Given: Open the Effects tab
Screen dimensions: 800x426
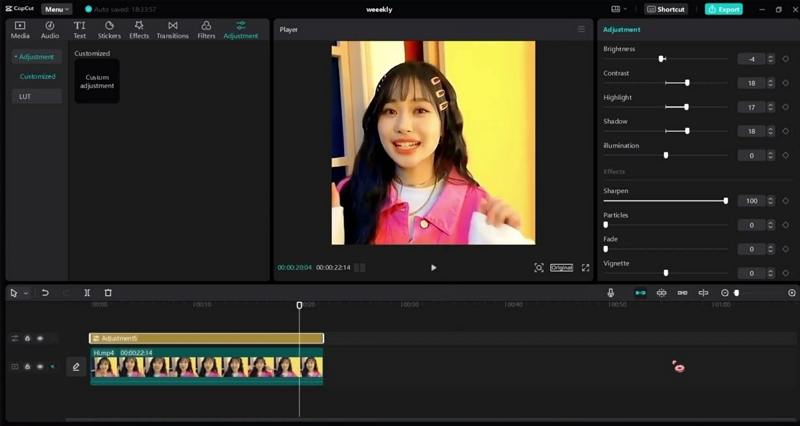Looking at the screenshot, I should coord(139,30).
